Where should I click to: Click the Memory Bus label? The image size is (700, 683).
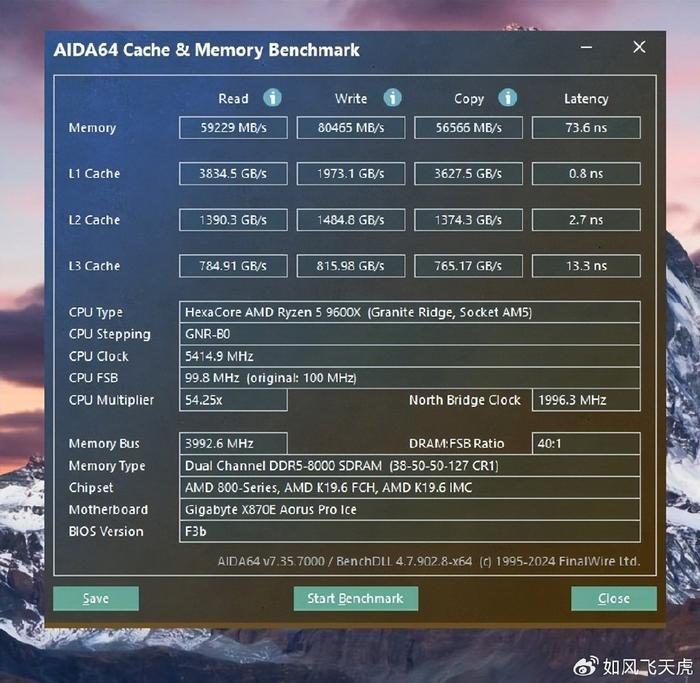(104, 444)
